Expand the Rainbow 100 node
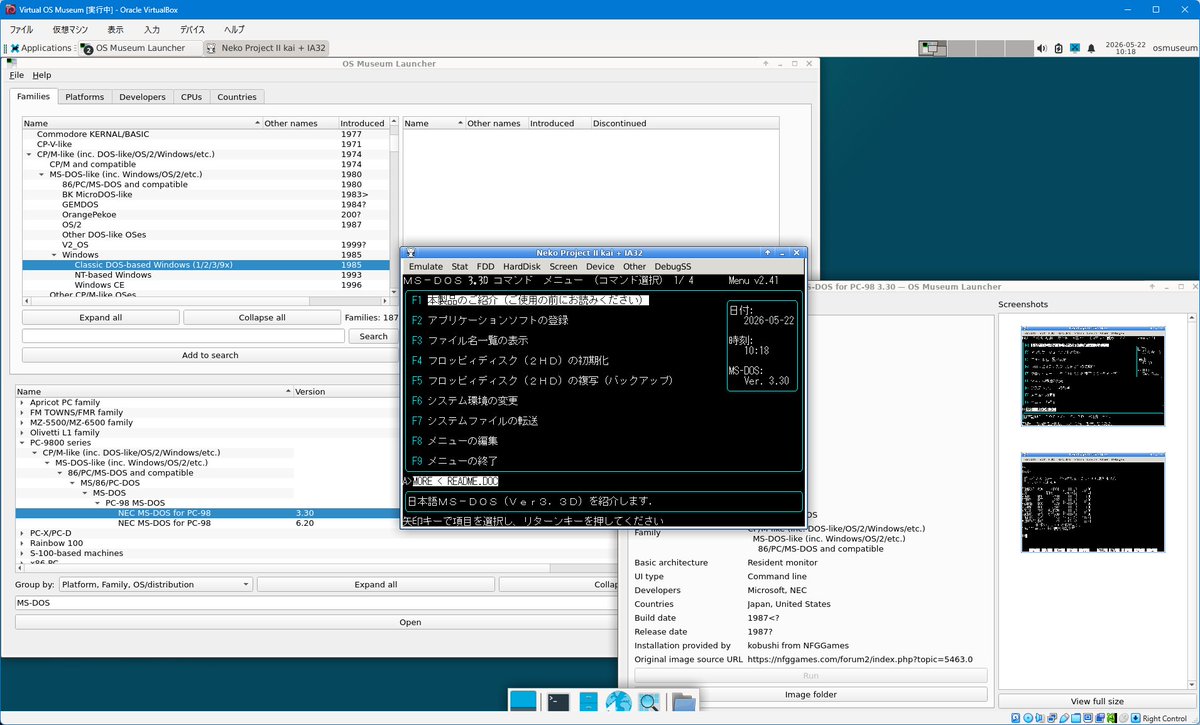Viewport: 1200px width, 725px height. tap(21, 543)
